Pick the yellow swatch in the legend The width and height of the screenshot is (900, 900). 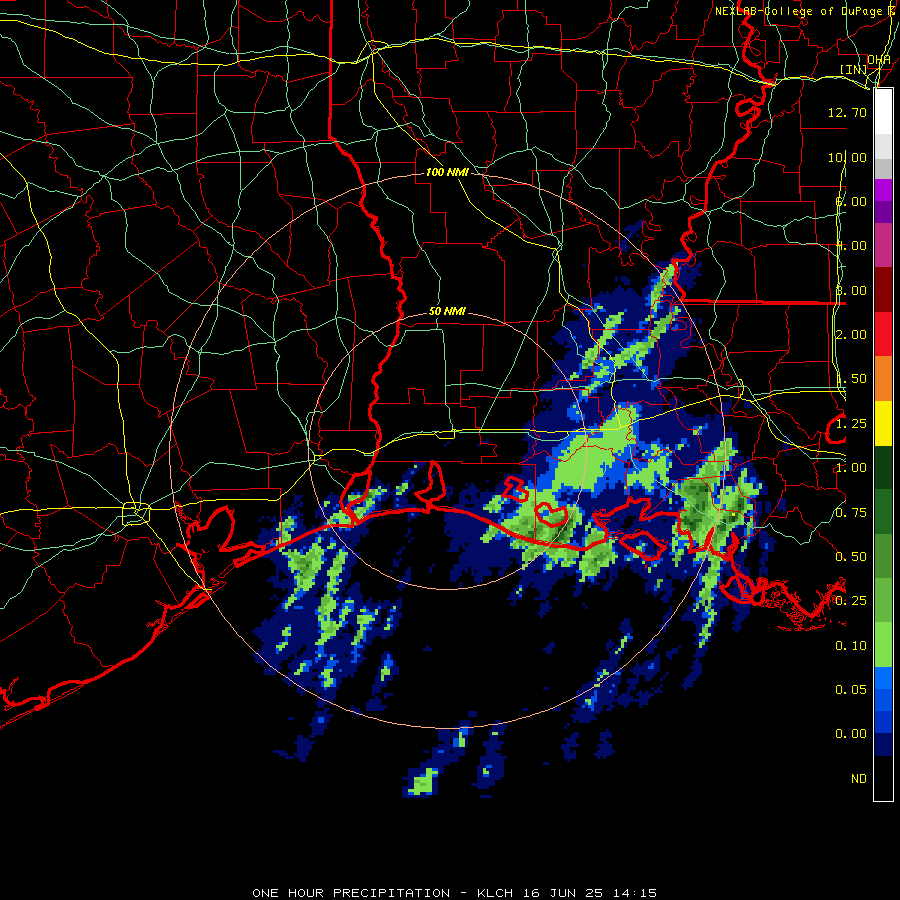pos(883,423)
